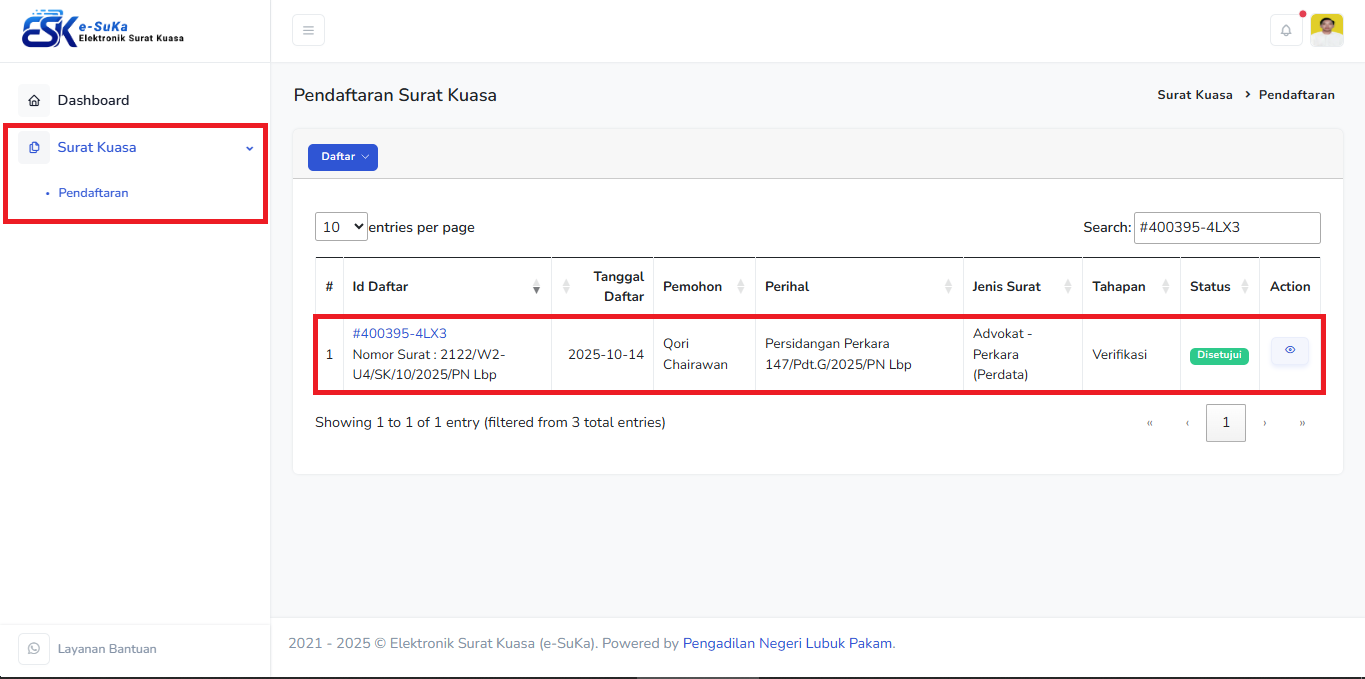The height and width of the screenshot is (679, 1365).
Task: Click in the Search input field
Action: [1226, 227]
